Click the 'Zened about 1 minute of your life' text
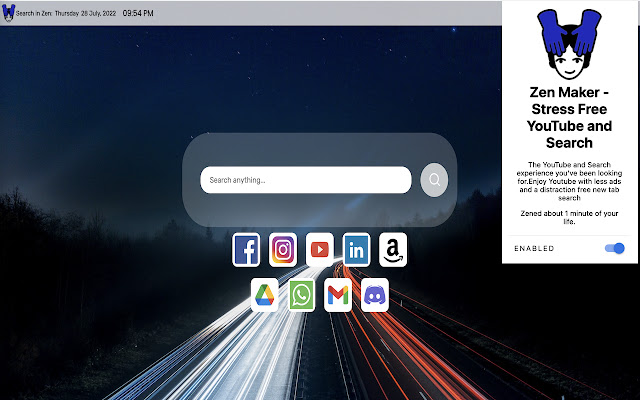 click(x=569, y=218)
